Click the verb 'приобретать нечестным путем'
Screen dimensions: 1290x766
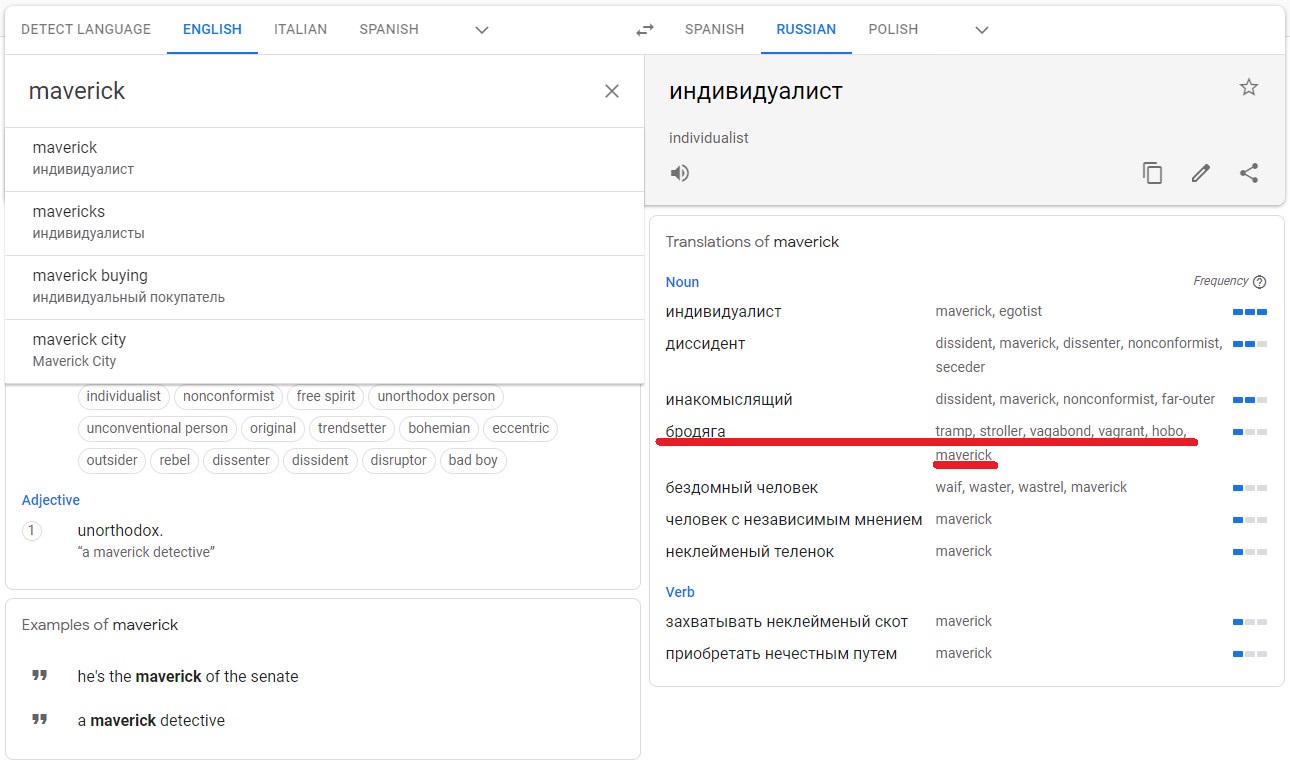pyautogui.click(x=782, y=654)
